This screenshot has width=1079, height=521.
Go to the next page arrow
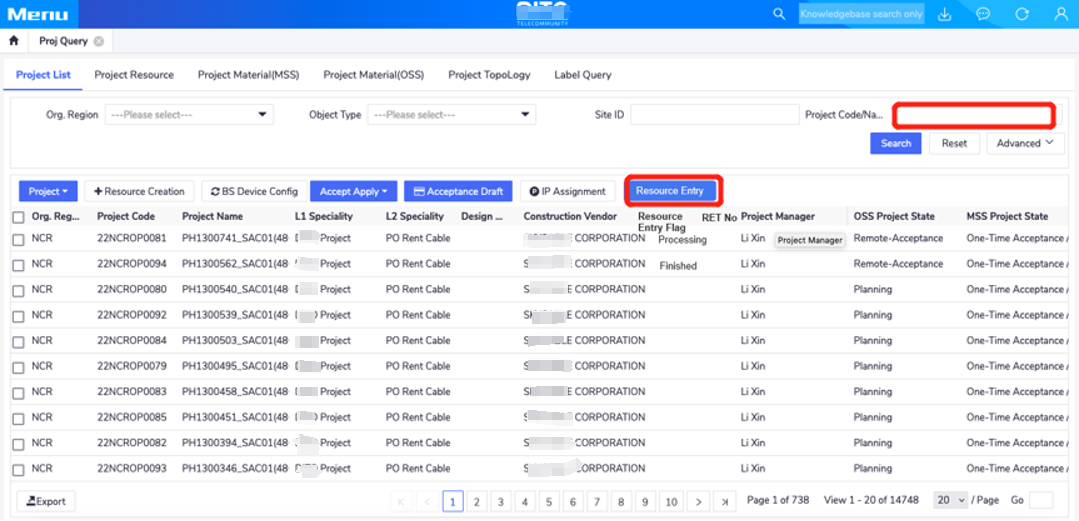tap(698, 502)
